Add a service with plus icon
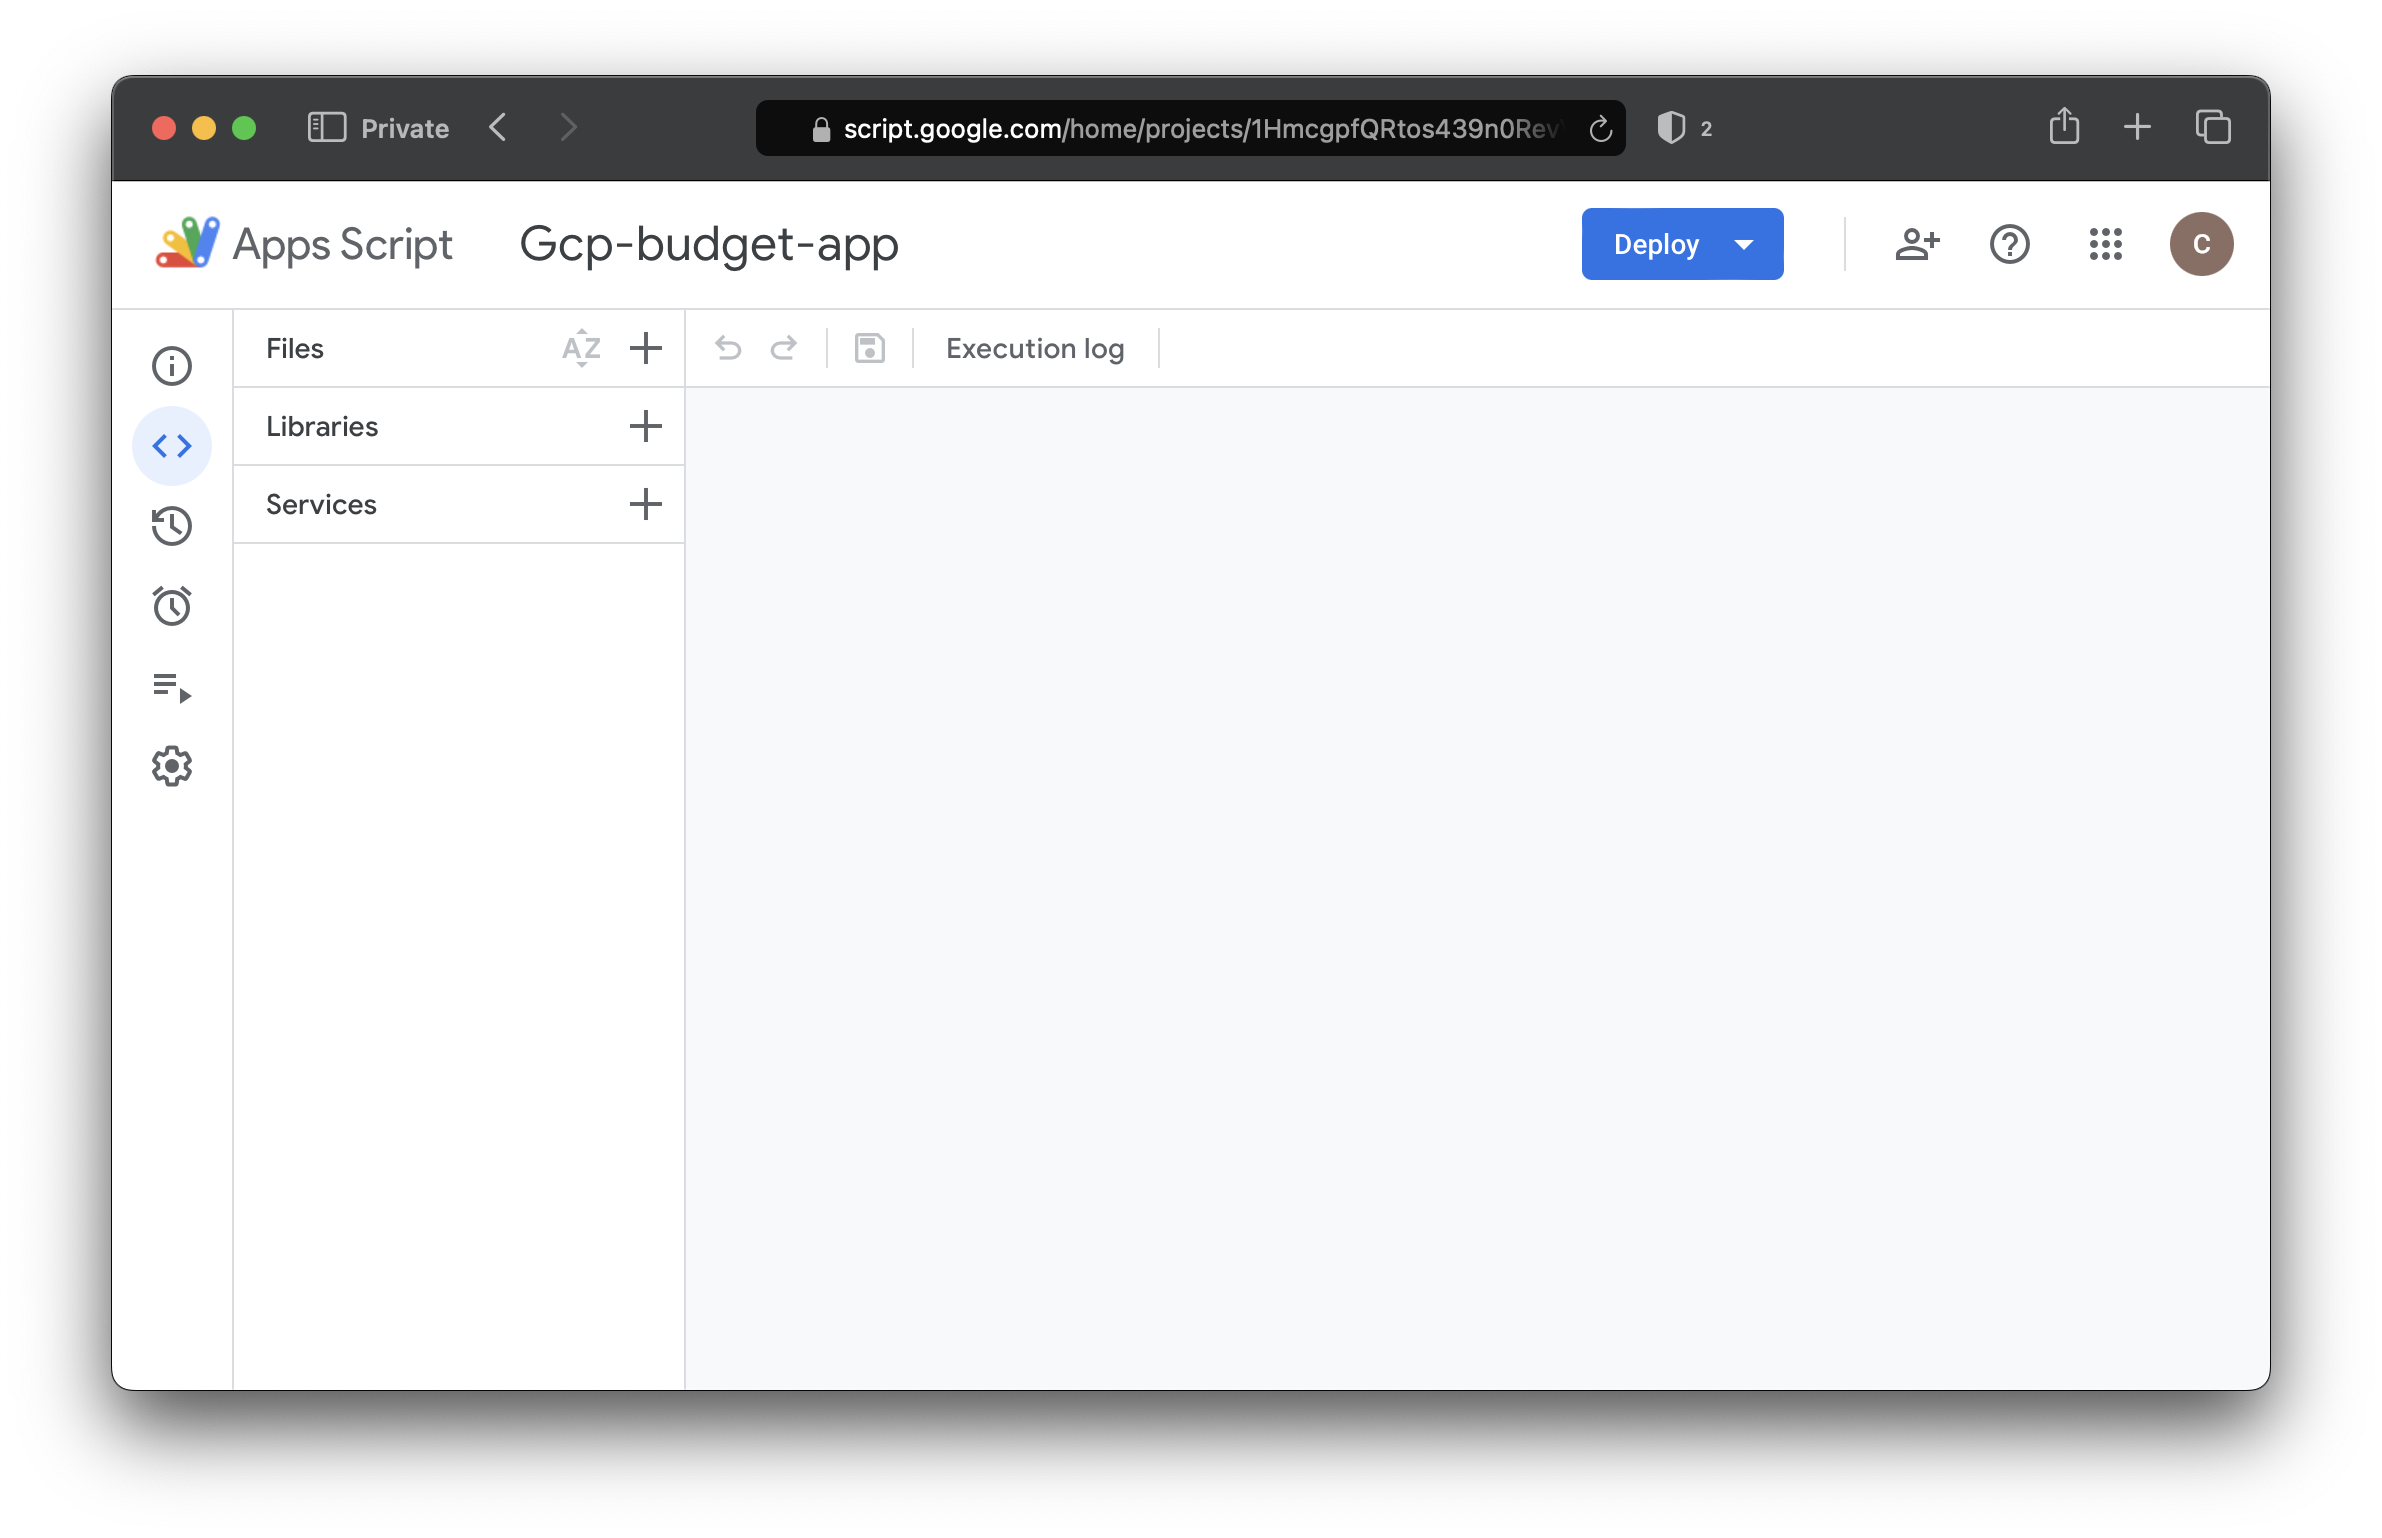Image resolution: width=2382 pixels, height=1538 pixels. click(646, 504)
